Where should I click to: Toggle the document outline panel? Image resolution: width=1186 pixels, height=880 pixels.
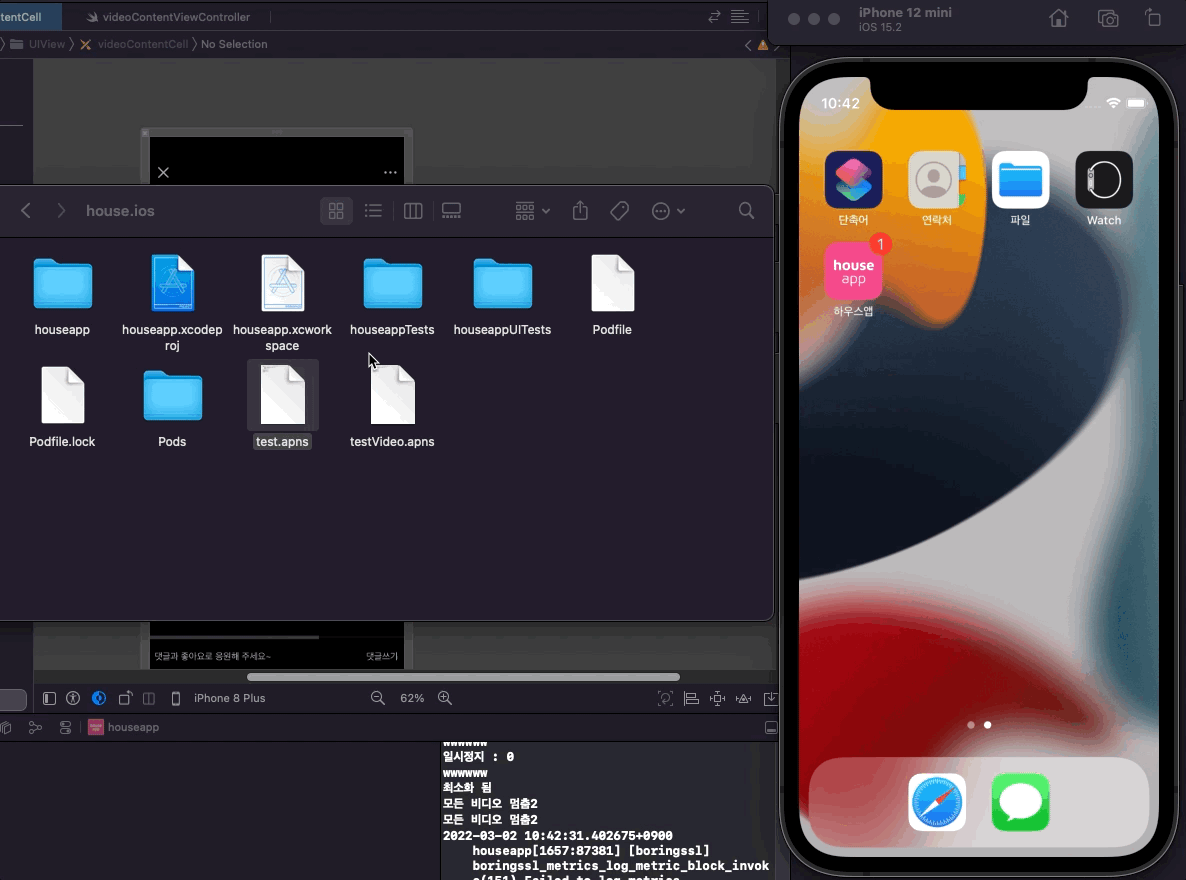pos(49,698)
